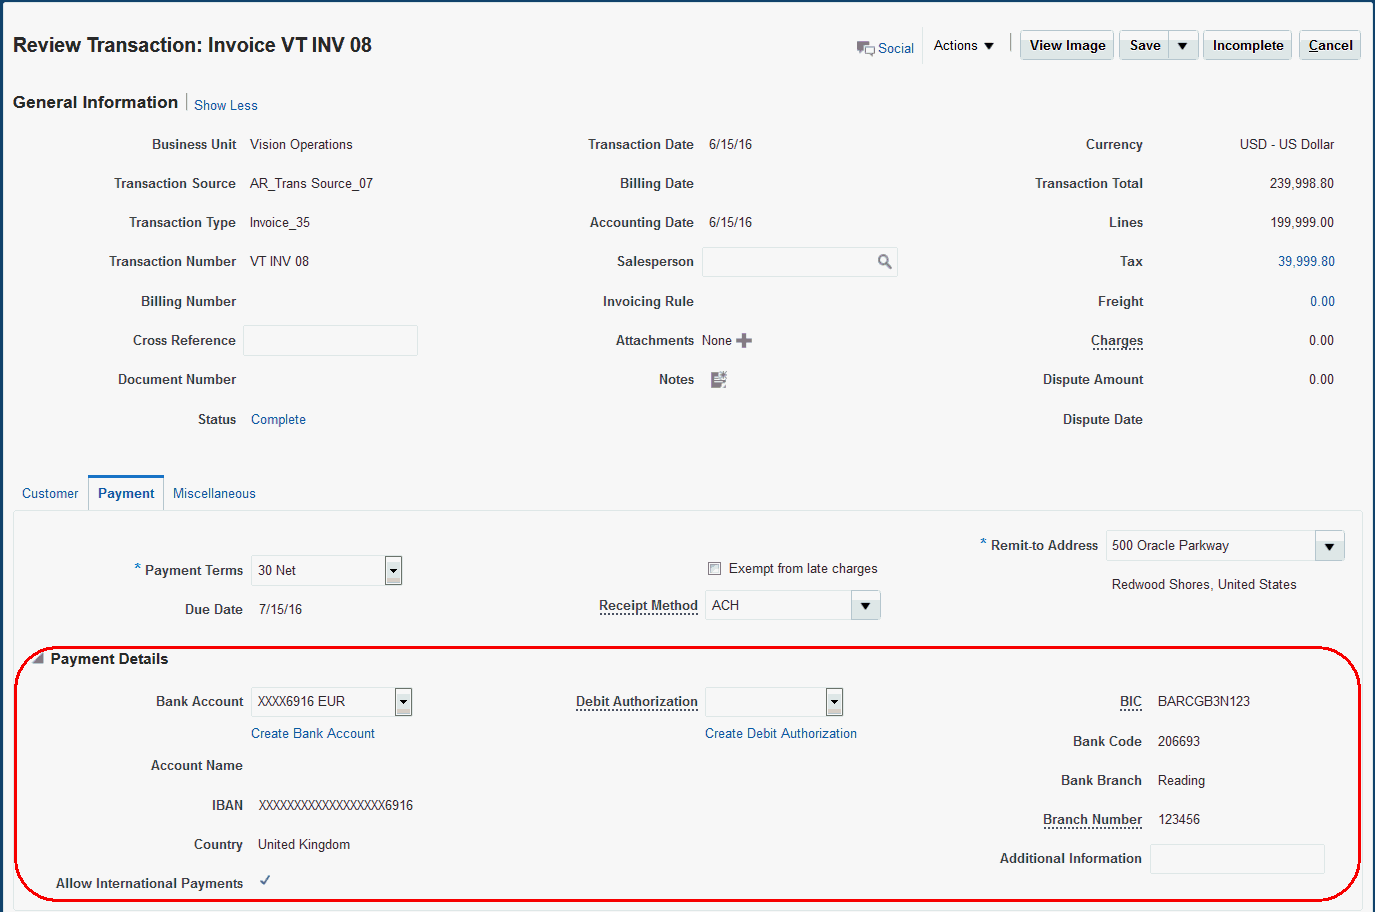
Task: Click the Bank Code value 206693
Action: [1179, 742]
